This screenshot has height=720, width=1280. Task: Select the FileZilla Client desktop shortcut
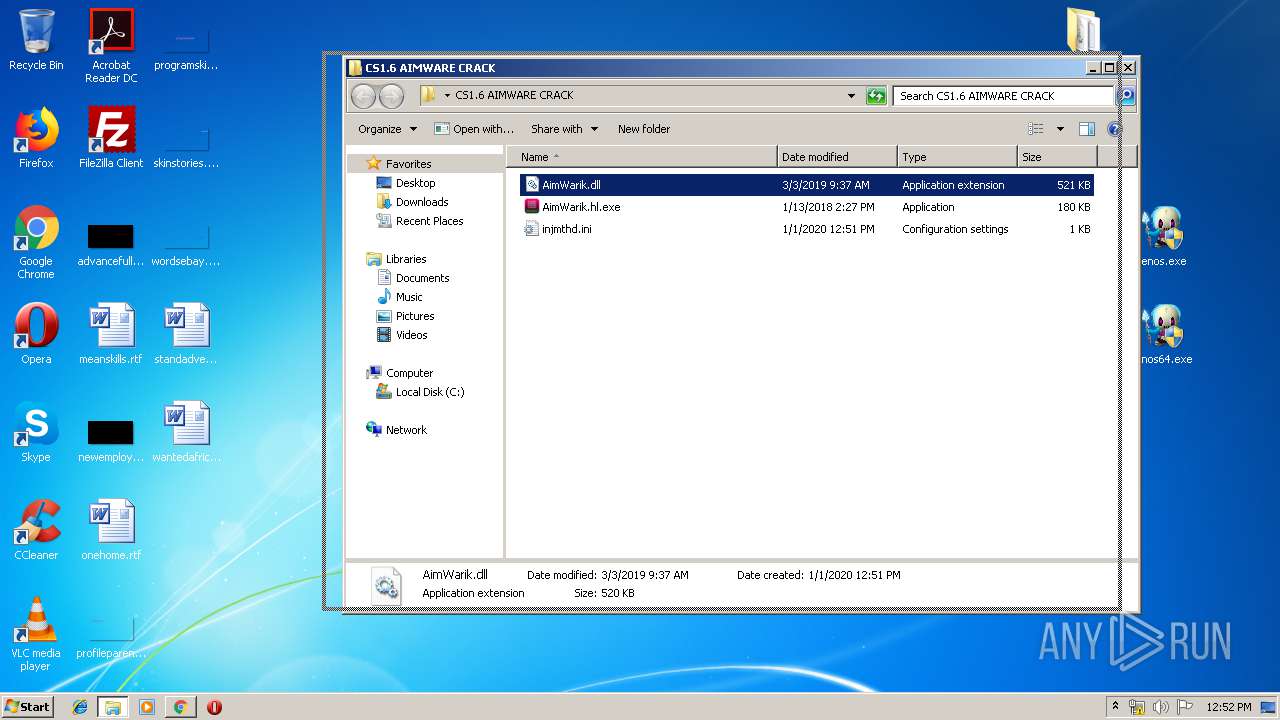coord(111,138)
